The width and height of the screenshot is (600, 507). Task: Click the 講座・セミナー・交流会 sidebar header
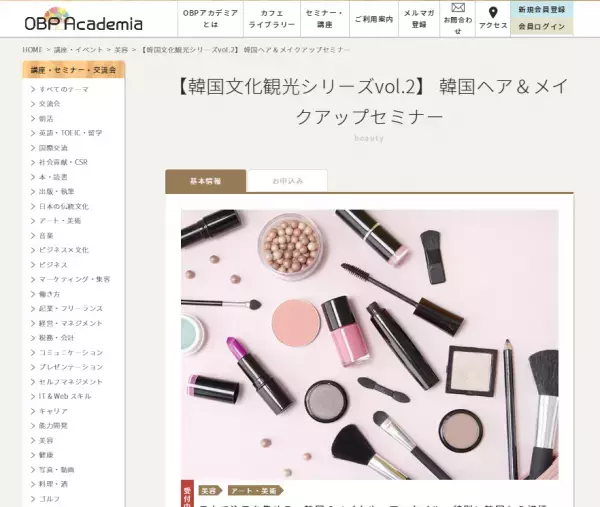[x=73, y=70]
